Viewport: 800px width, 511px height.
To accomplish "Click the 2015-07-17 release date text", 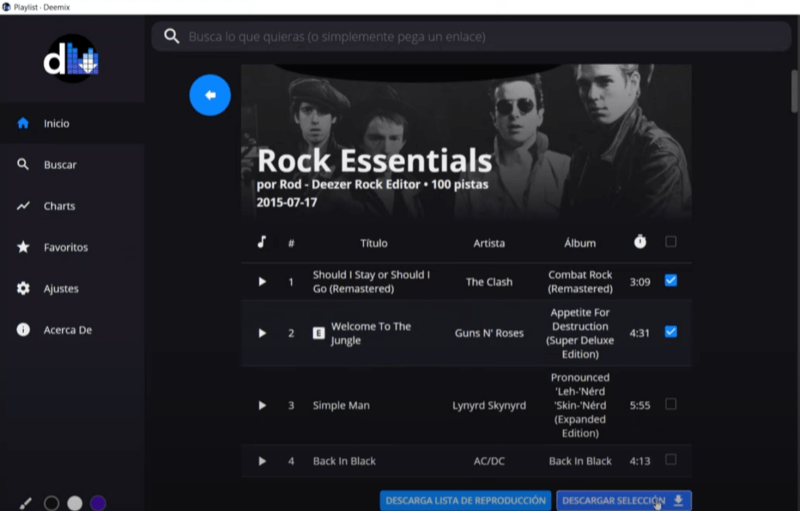I will point(287,202).
